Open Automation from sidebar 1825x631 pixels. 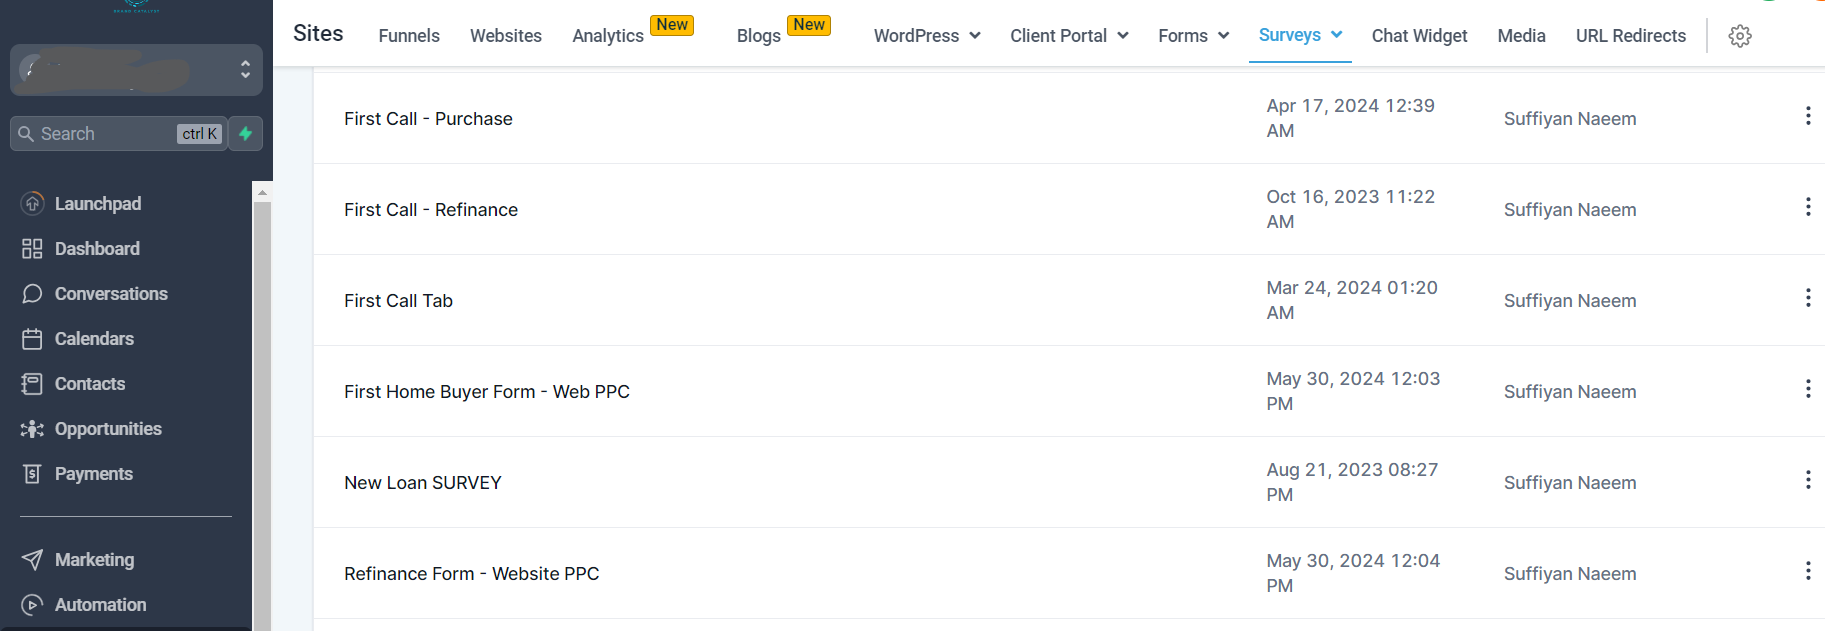point(100,605)
